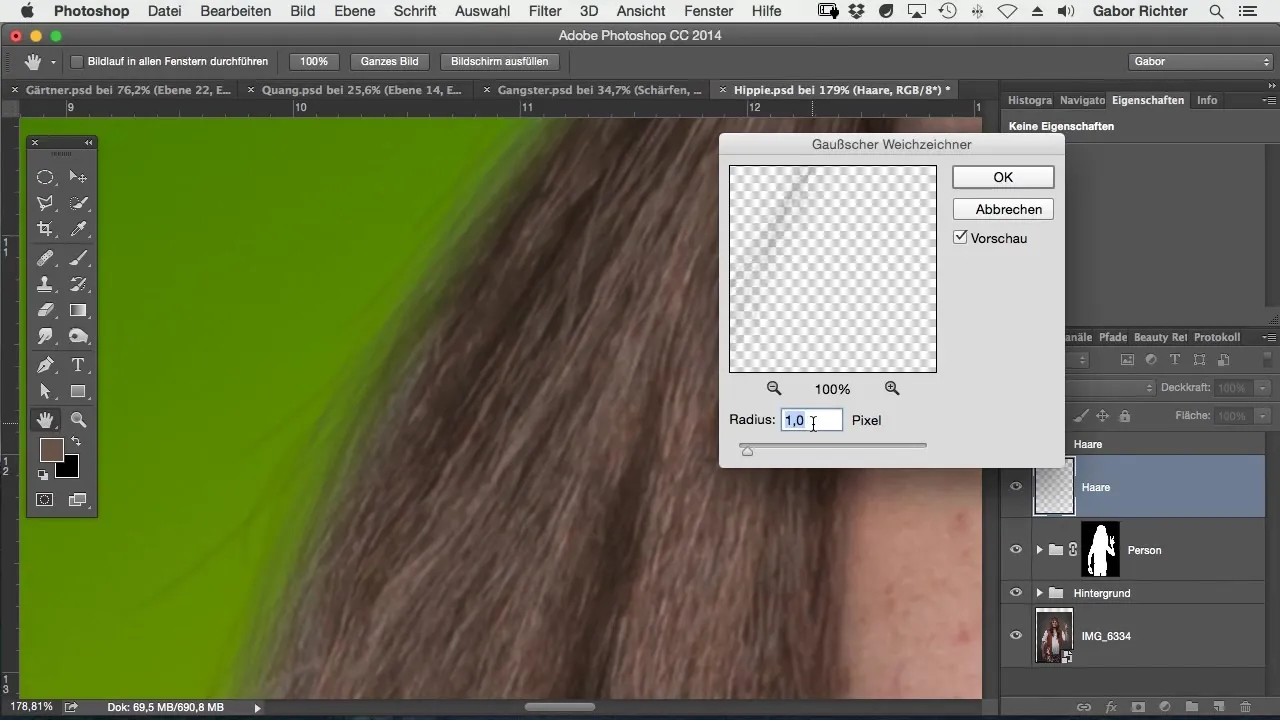Link layers icon in Layers panel
The image size is (1280, 720).
click(x=1084, y=707)
